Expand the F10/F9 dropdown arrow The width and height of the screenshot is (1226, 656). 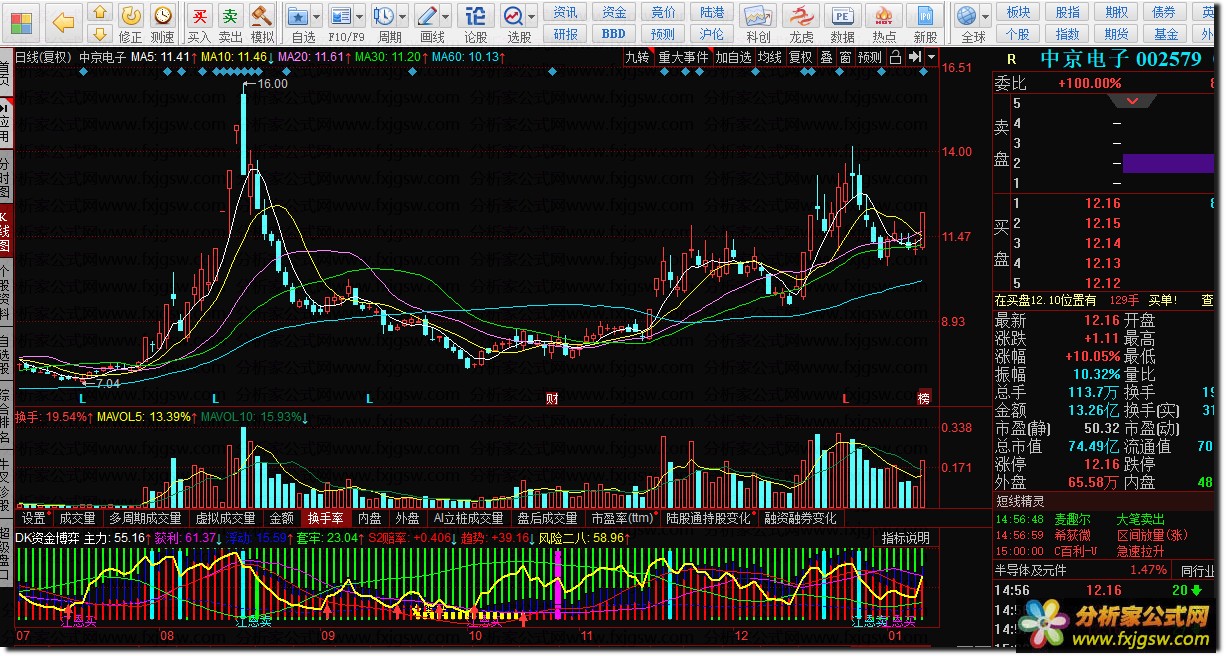point(361,18)
